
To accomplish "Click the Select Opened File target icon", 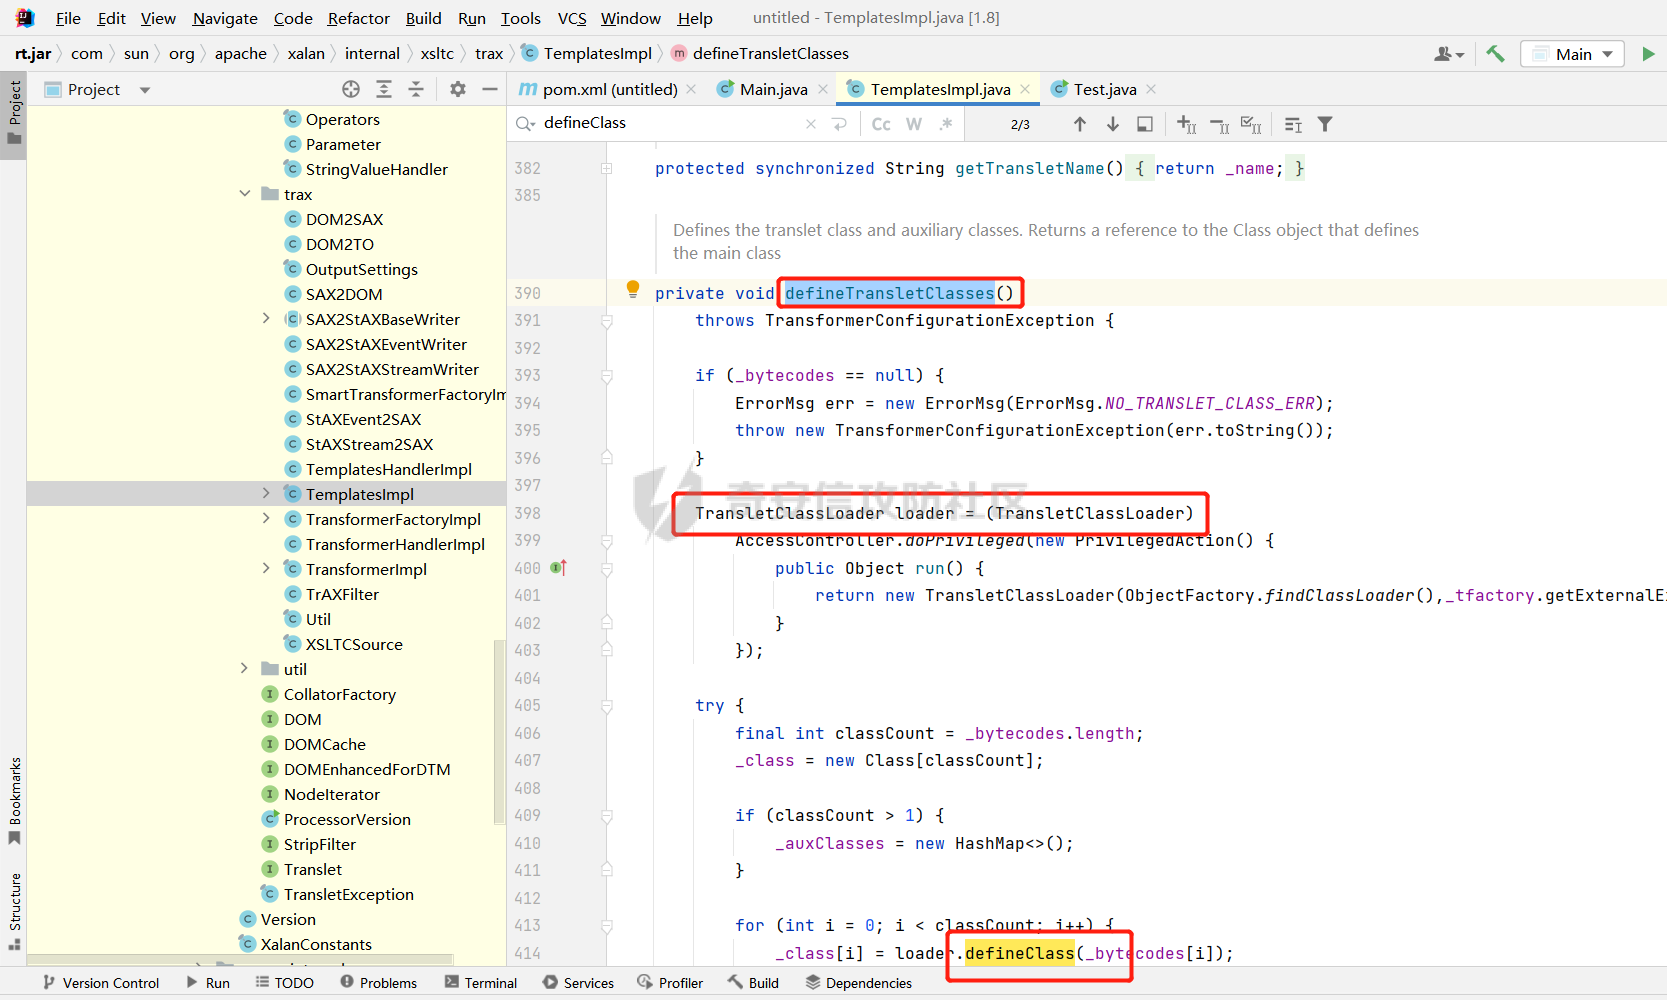I will click(351, 89).
